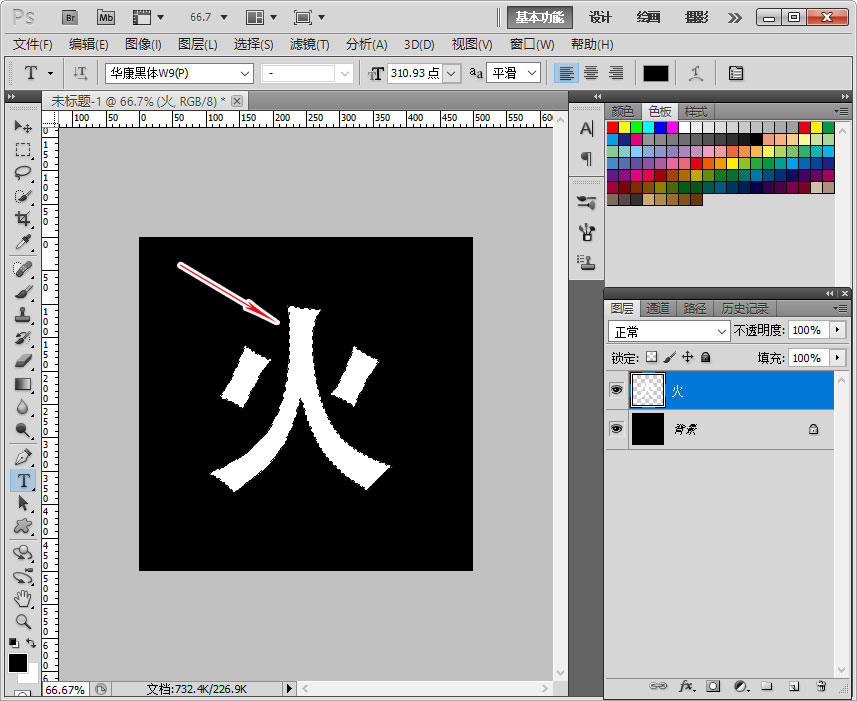
Task: Select the Crop tool
Action: [x=22, y=219]
